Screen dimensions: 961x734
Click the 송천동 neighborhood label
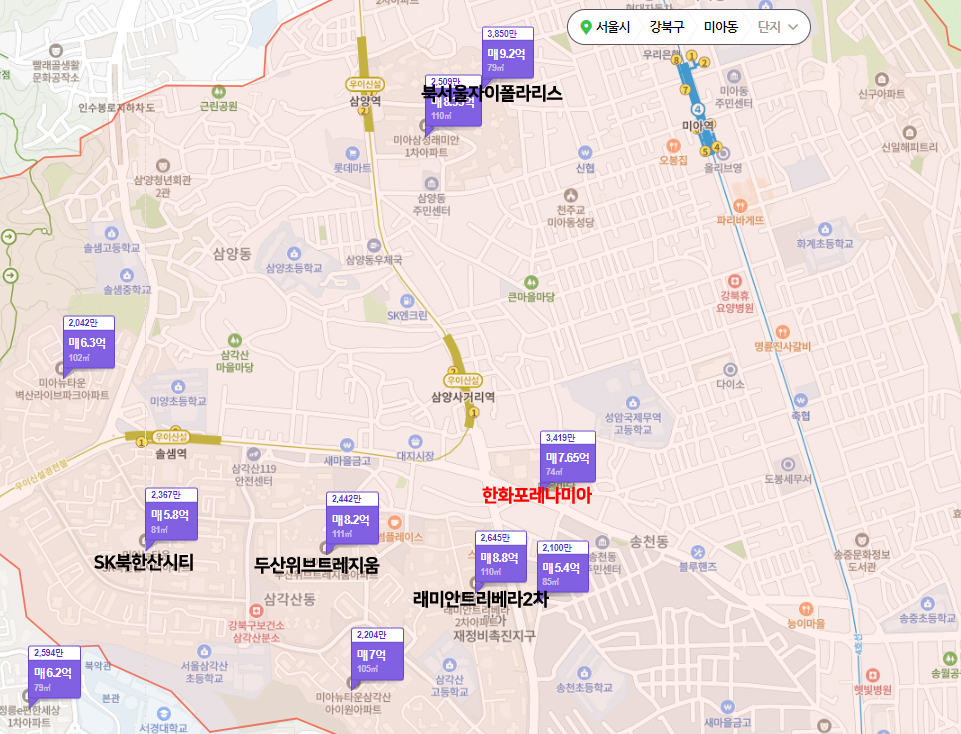click(649, 542)
